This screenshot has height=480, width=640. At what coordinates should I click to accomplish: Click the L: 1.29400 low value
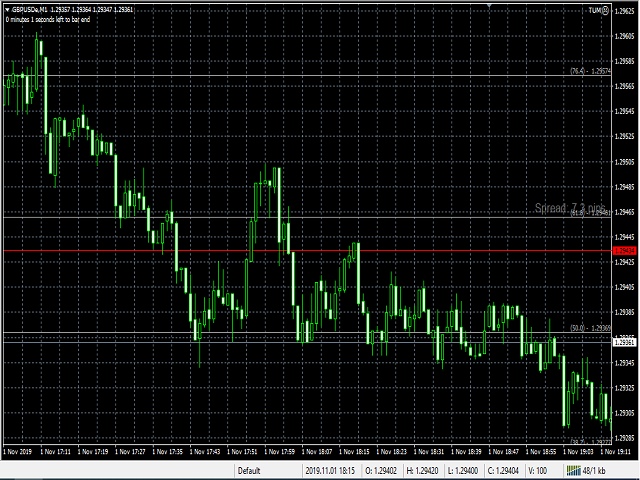coord(463,471)
